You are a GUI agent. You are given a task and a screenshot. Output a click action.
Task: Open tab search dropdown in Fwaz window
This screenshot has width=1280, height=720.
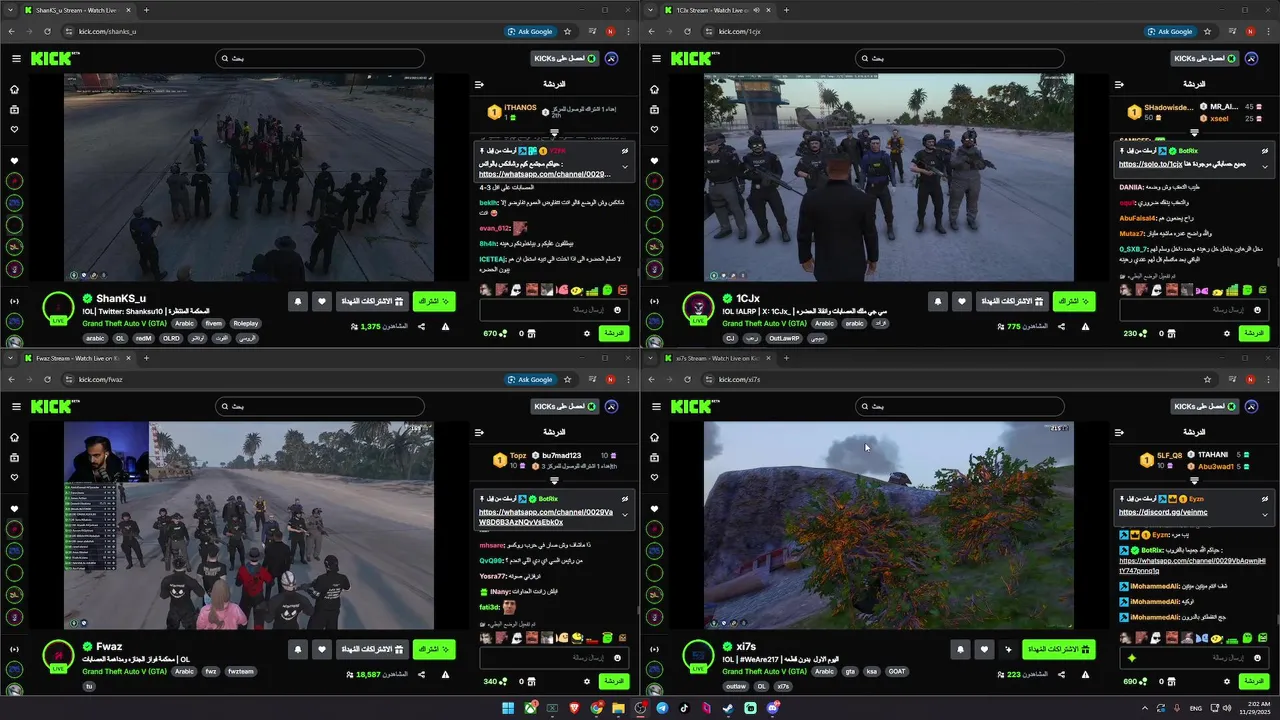(12, 358)
